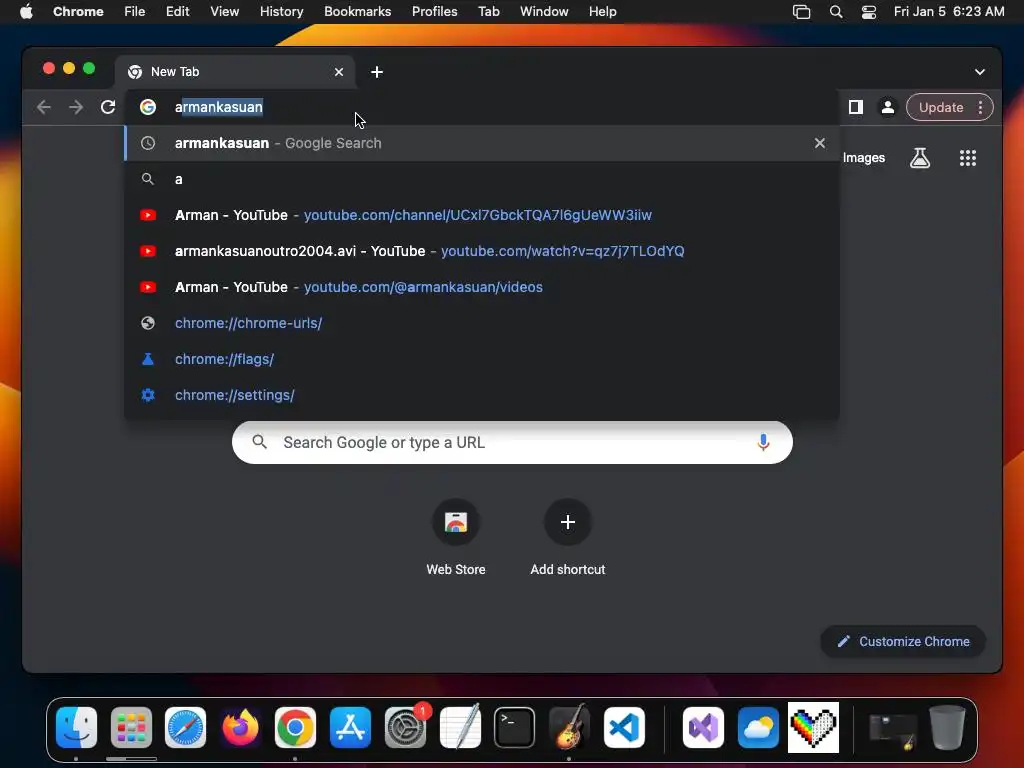Click the browser forward arrow

pos(76,107)
